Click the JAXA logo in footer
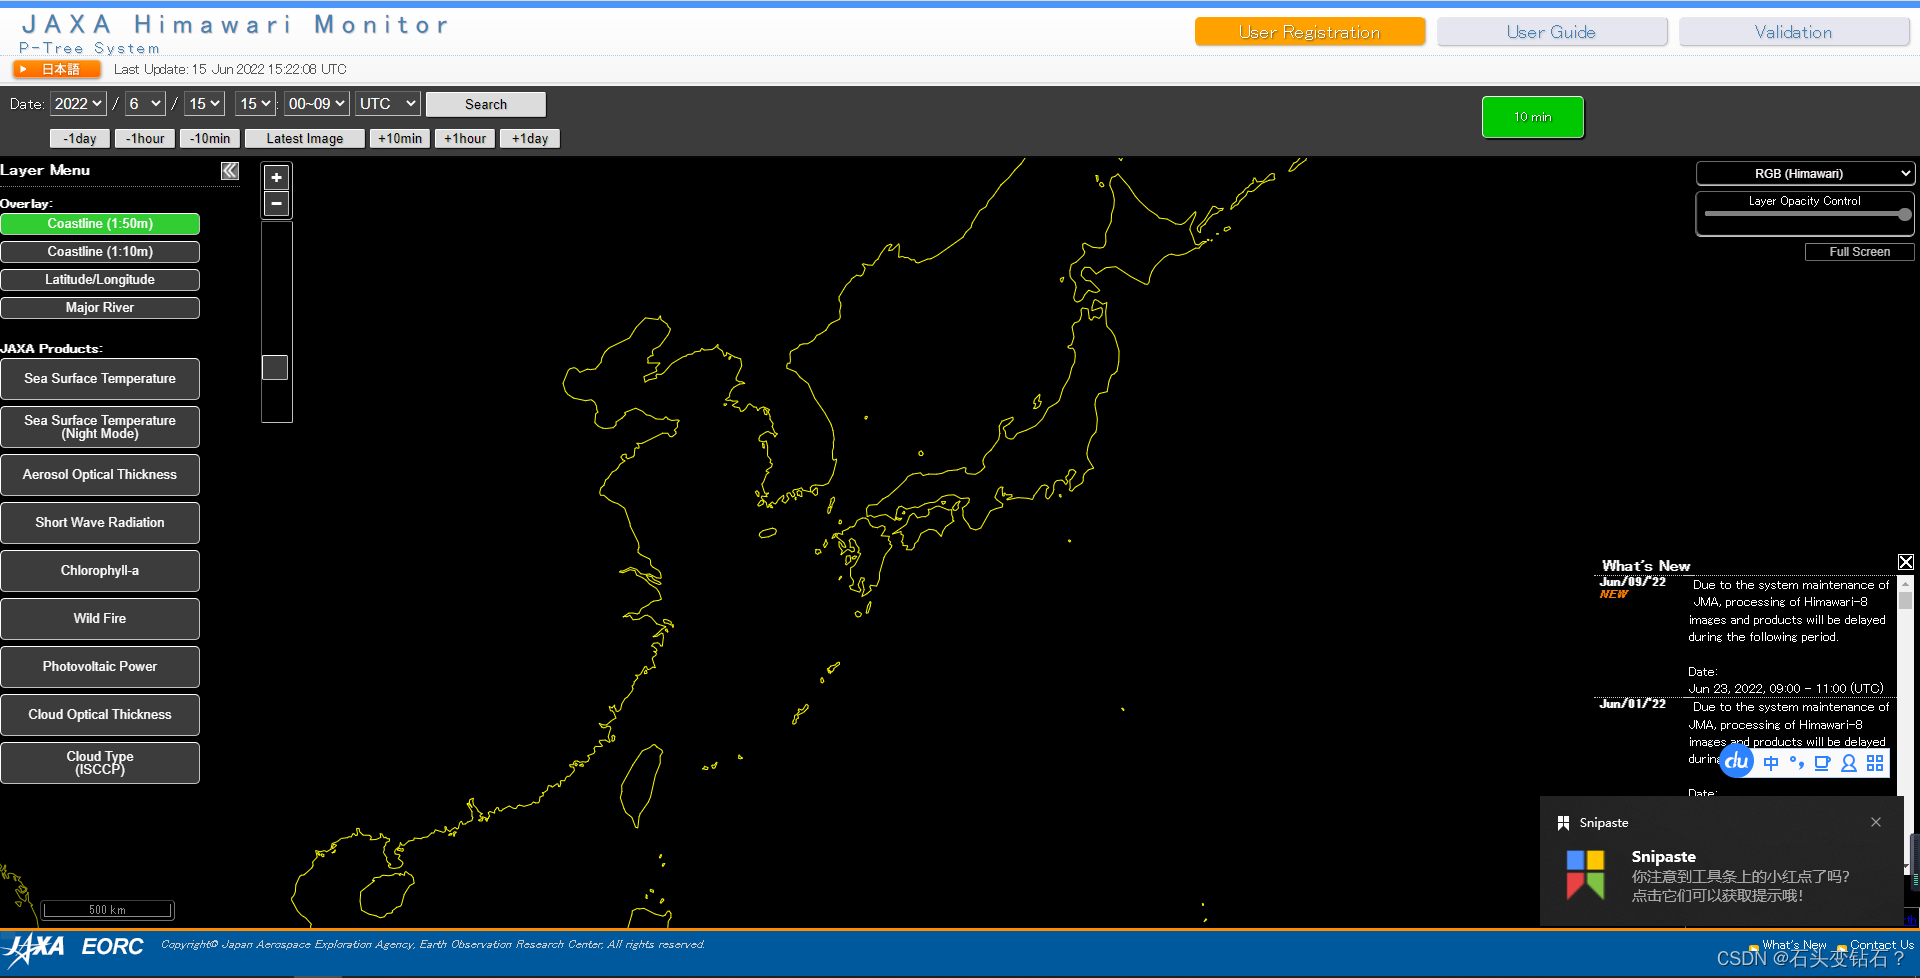The height and width of the screenshot is (978, 1920). tap(35, 947)
